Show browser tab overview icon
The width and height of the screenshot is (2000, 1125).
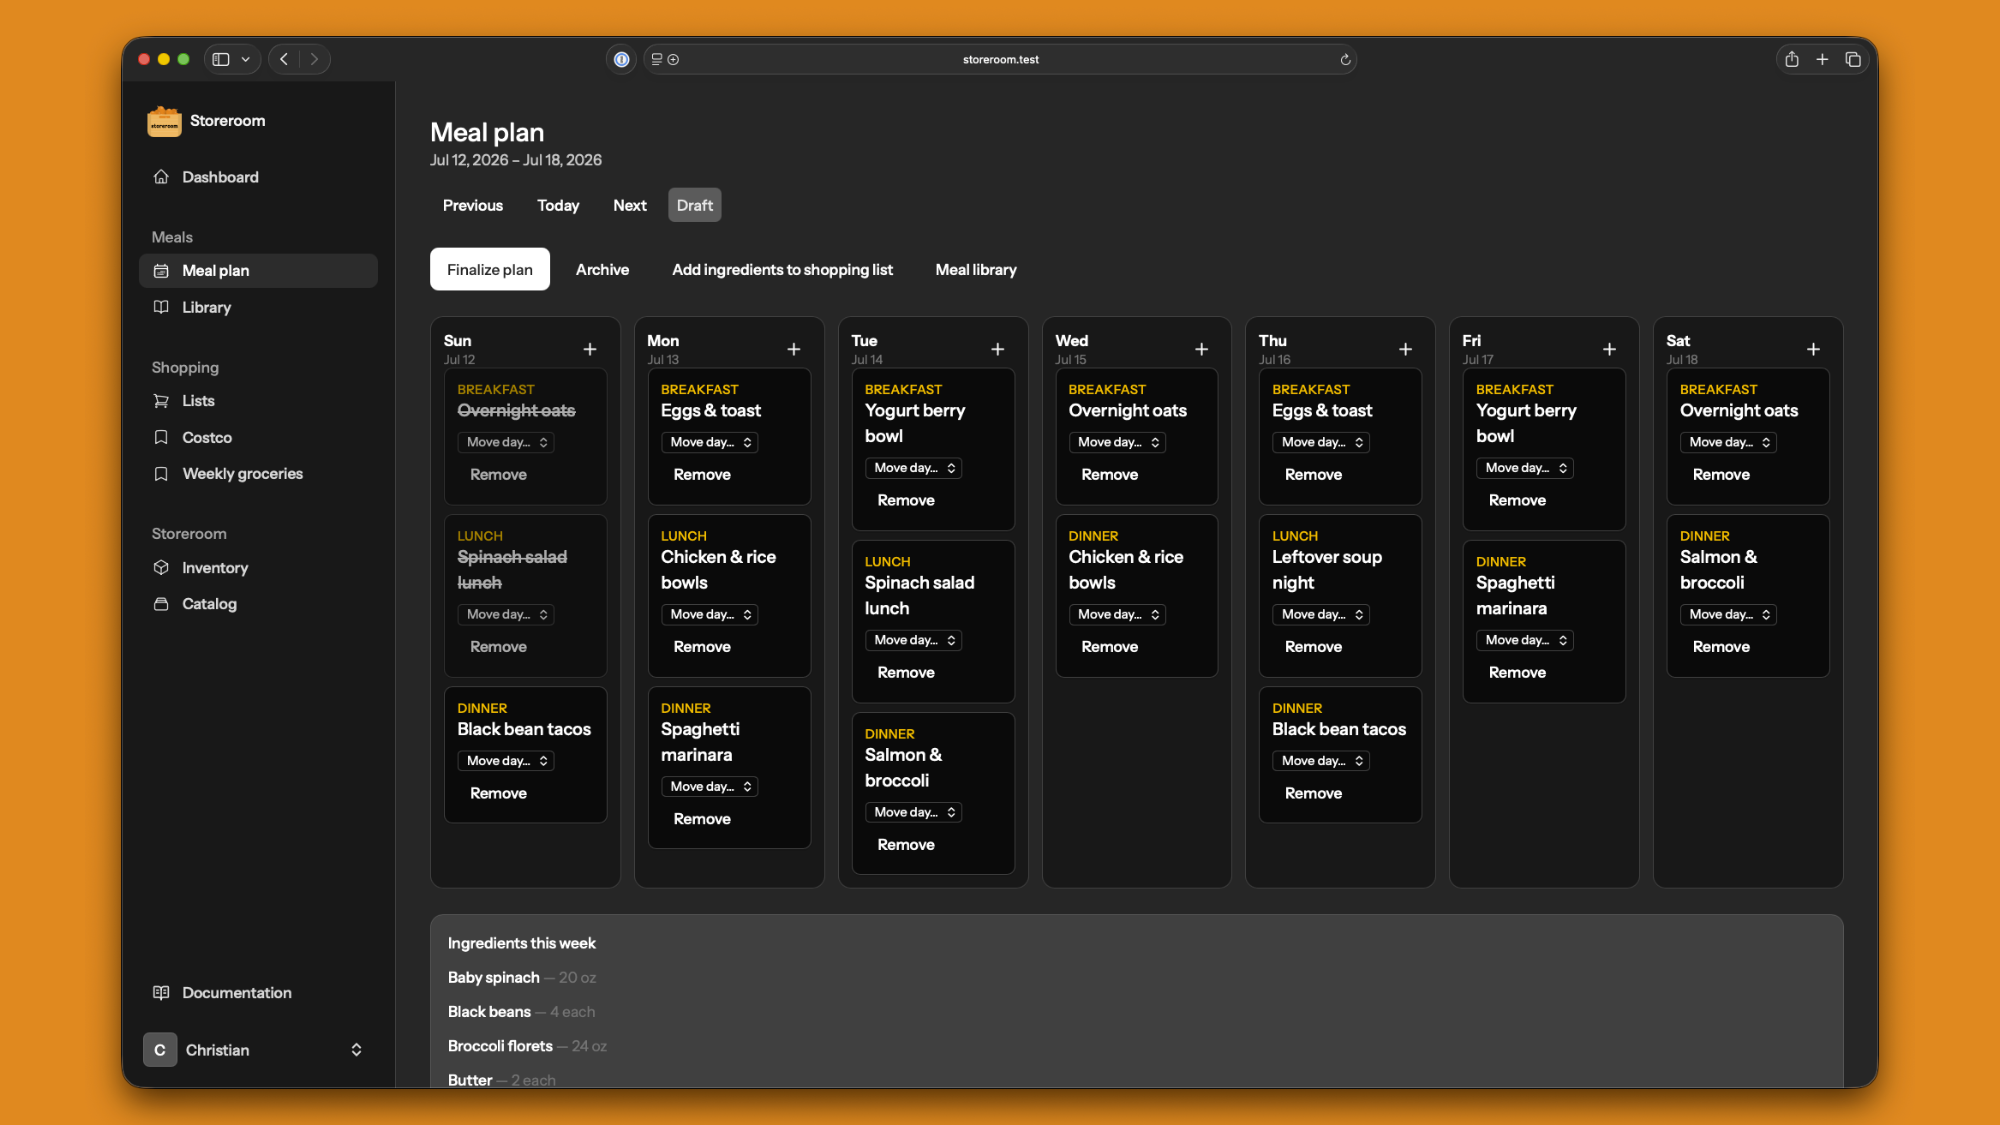click(x=1853, y=59)
